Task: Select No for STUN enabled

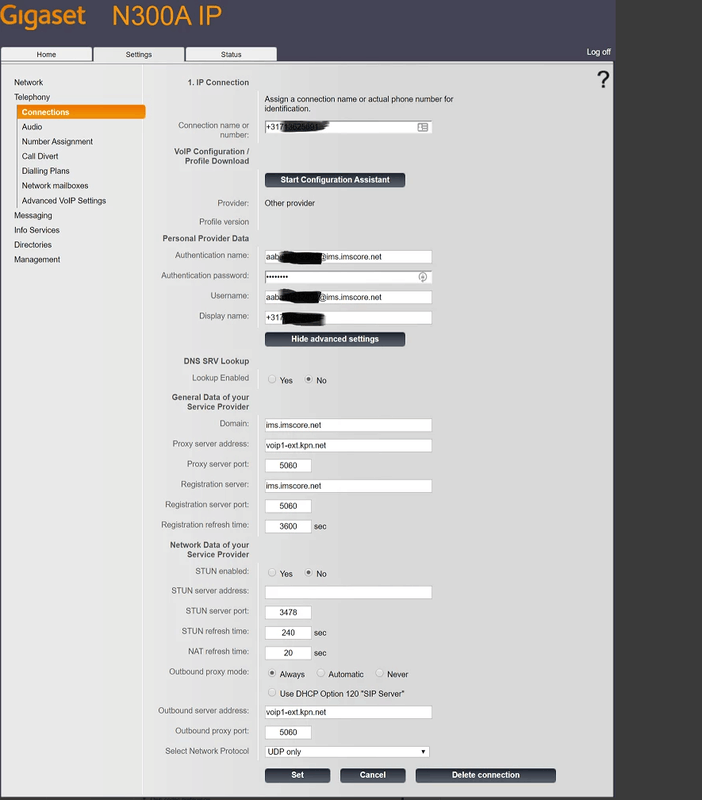Action: tap(308, 572)
